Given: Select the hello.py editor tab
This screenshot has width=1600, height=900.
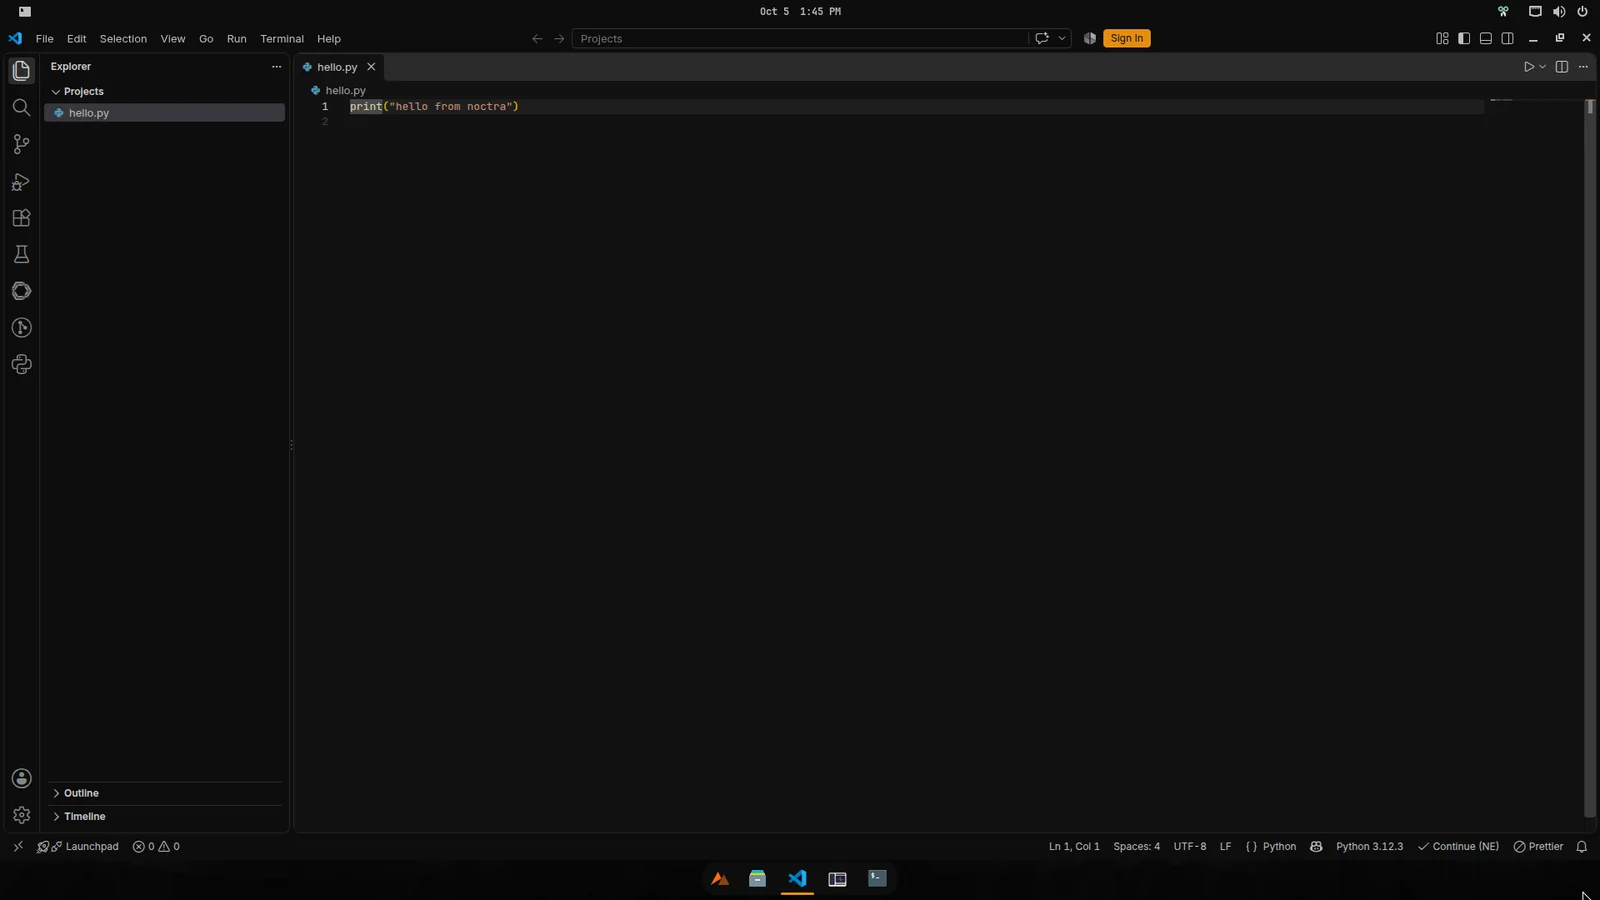Looking at the screenshot, I should (x=339, y=67).
